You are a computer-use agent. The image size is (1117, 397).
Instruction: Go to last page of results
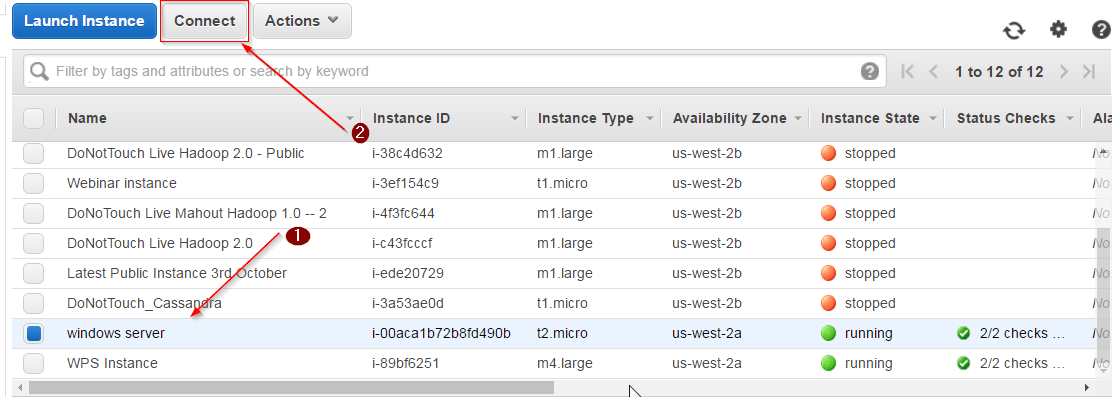click(x=1089, y=71)
